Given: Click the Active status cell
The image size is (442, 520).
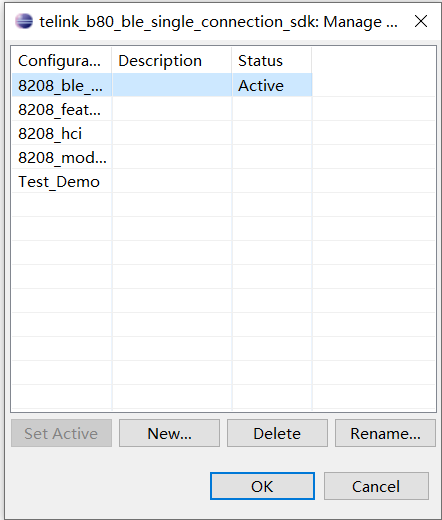Looking at the screenshot, I should [x=272, y=85].
